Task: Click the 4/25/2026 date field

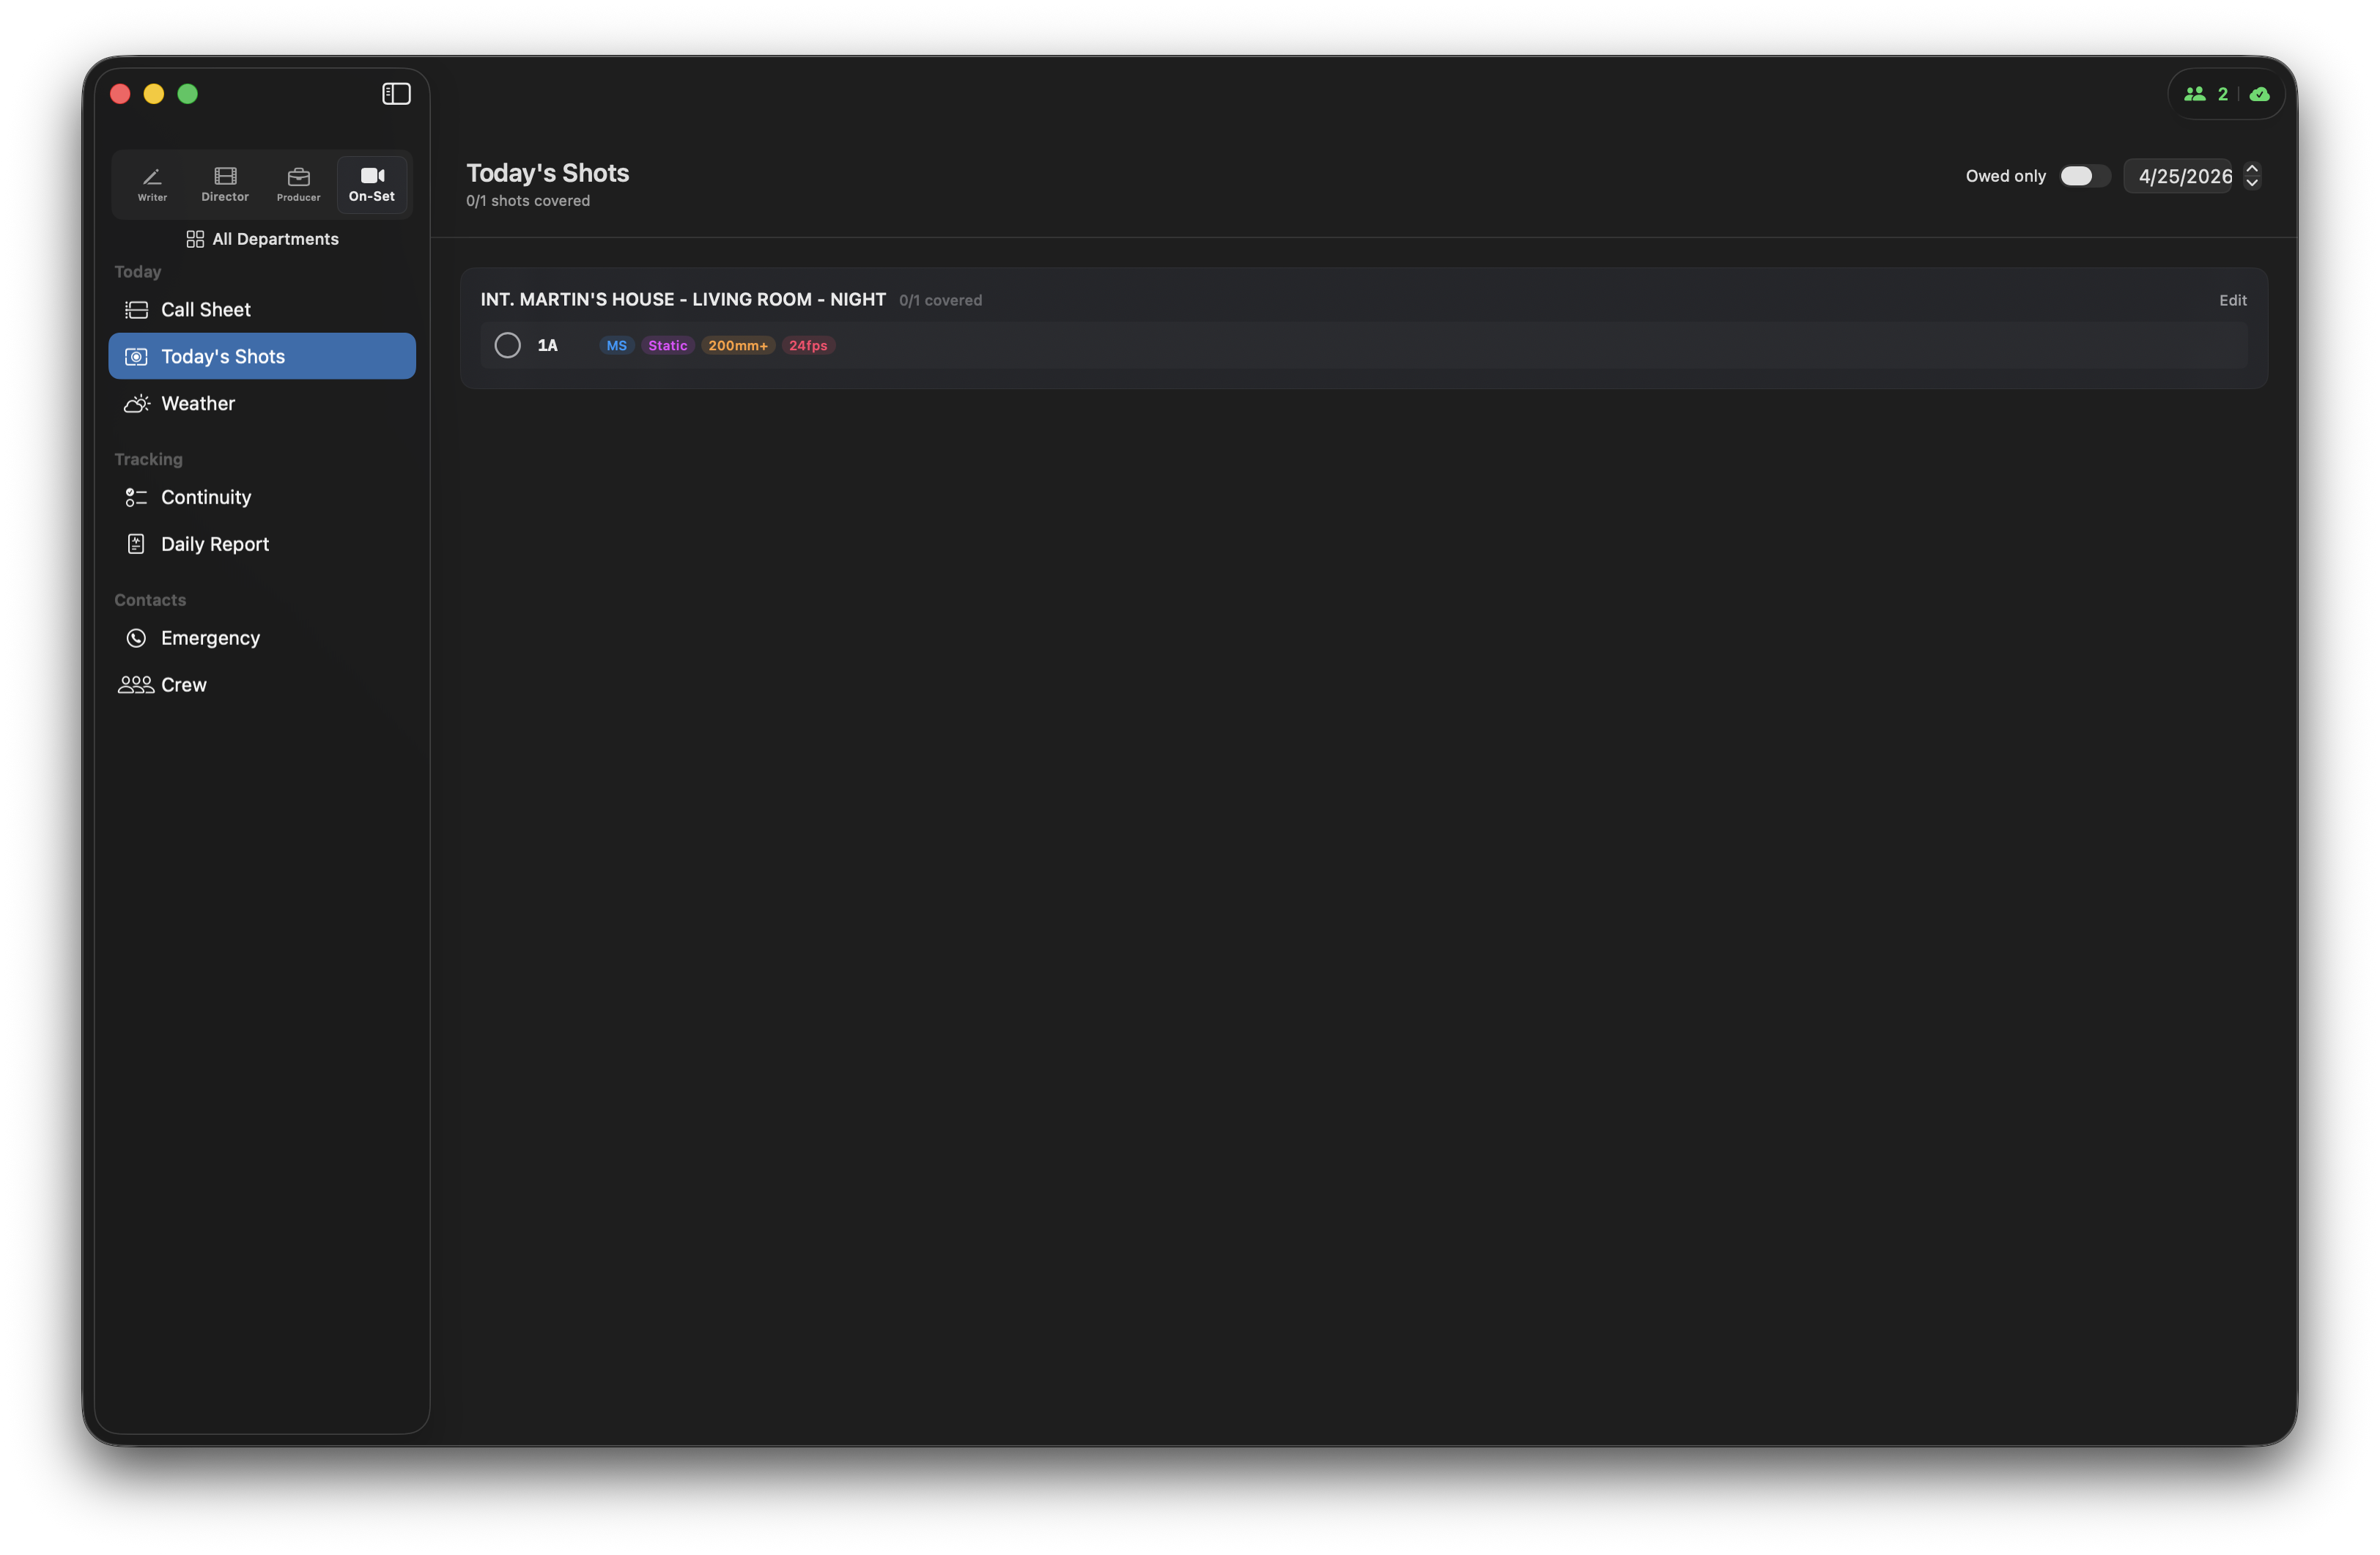Action: [2180, 177]
